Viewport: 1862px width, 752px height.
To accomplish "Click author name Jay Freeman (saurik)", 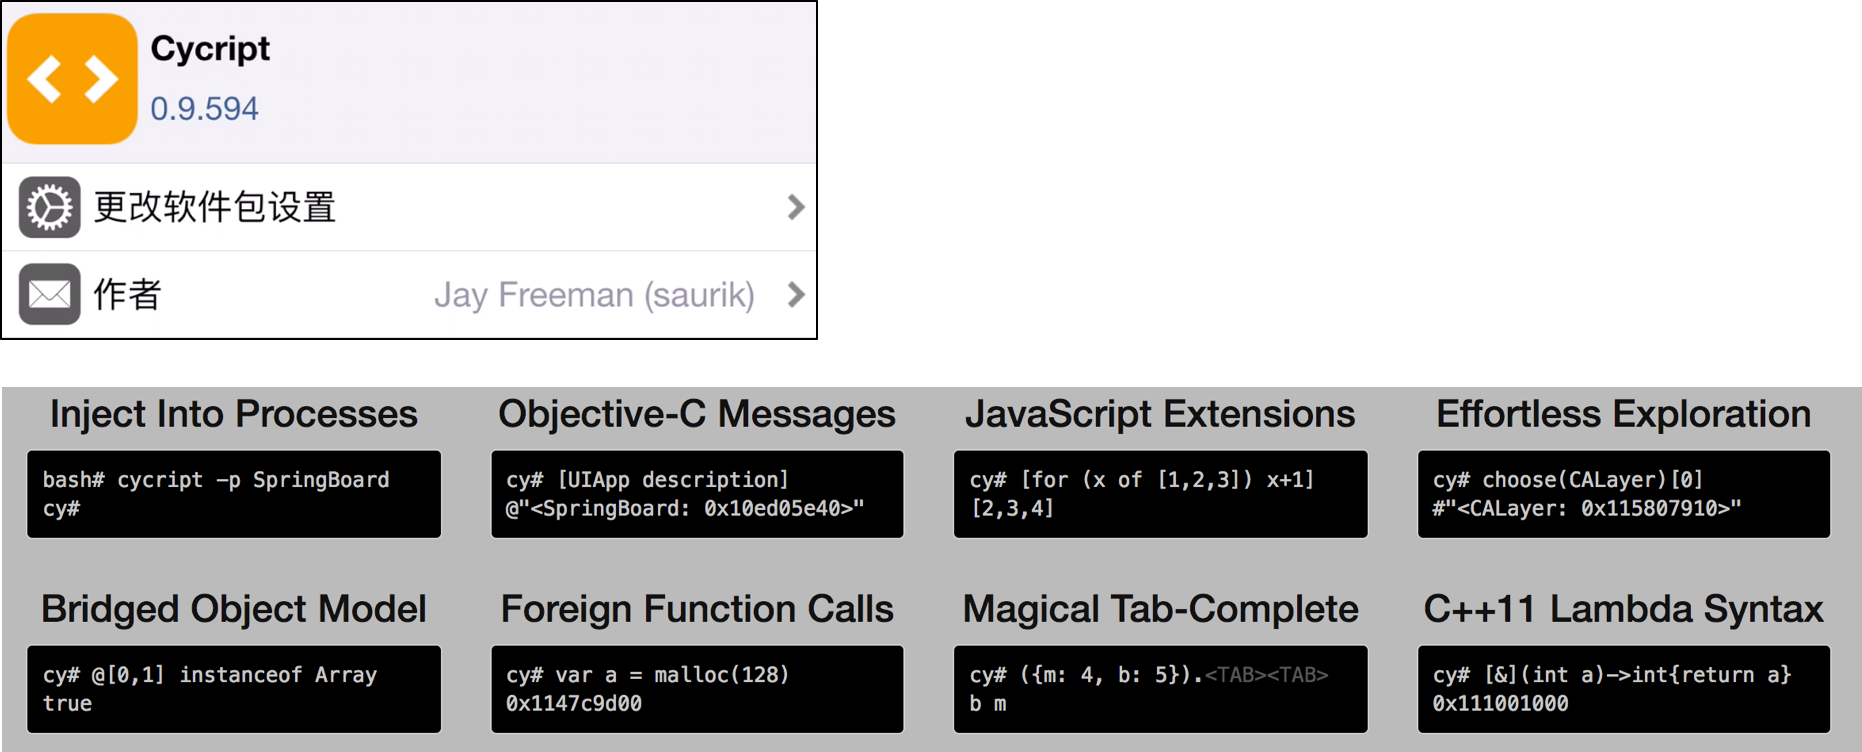I will click(x=594, y=295).
